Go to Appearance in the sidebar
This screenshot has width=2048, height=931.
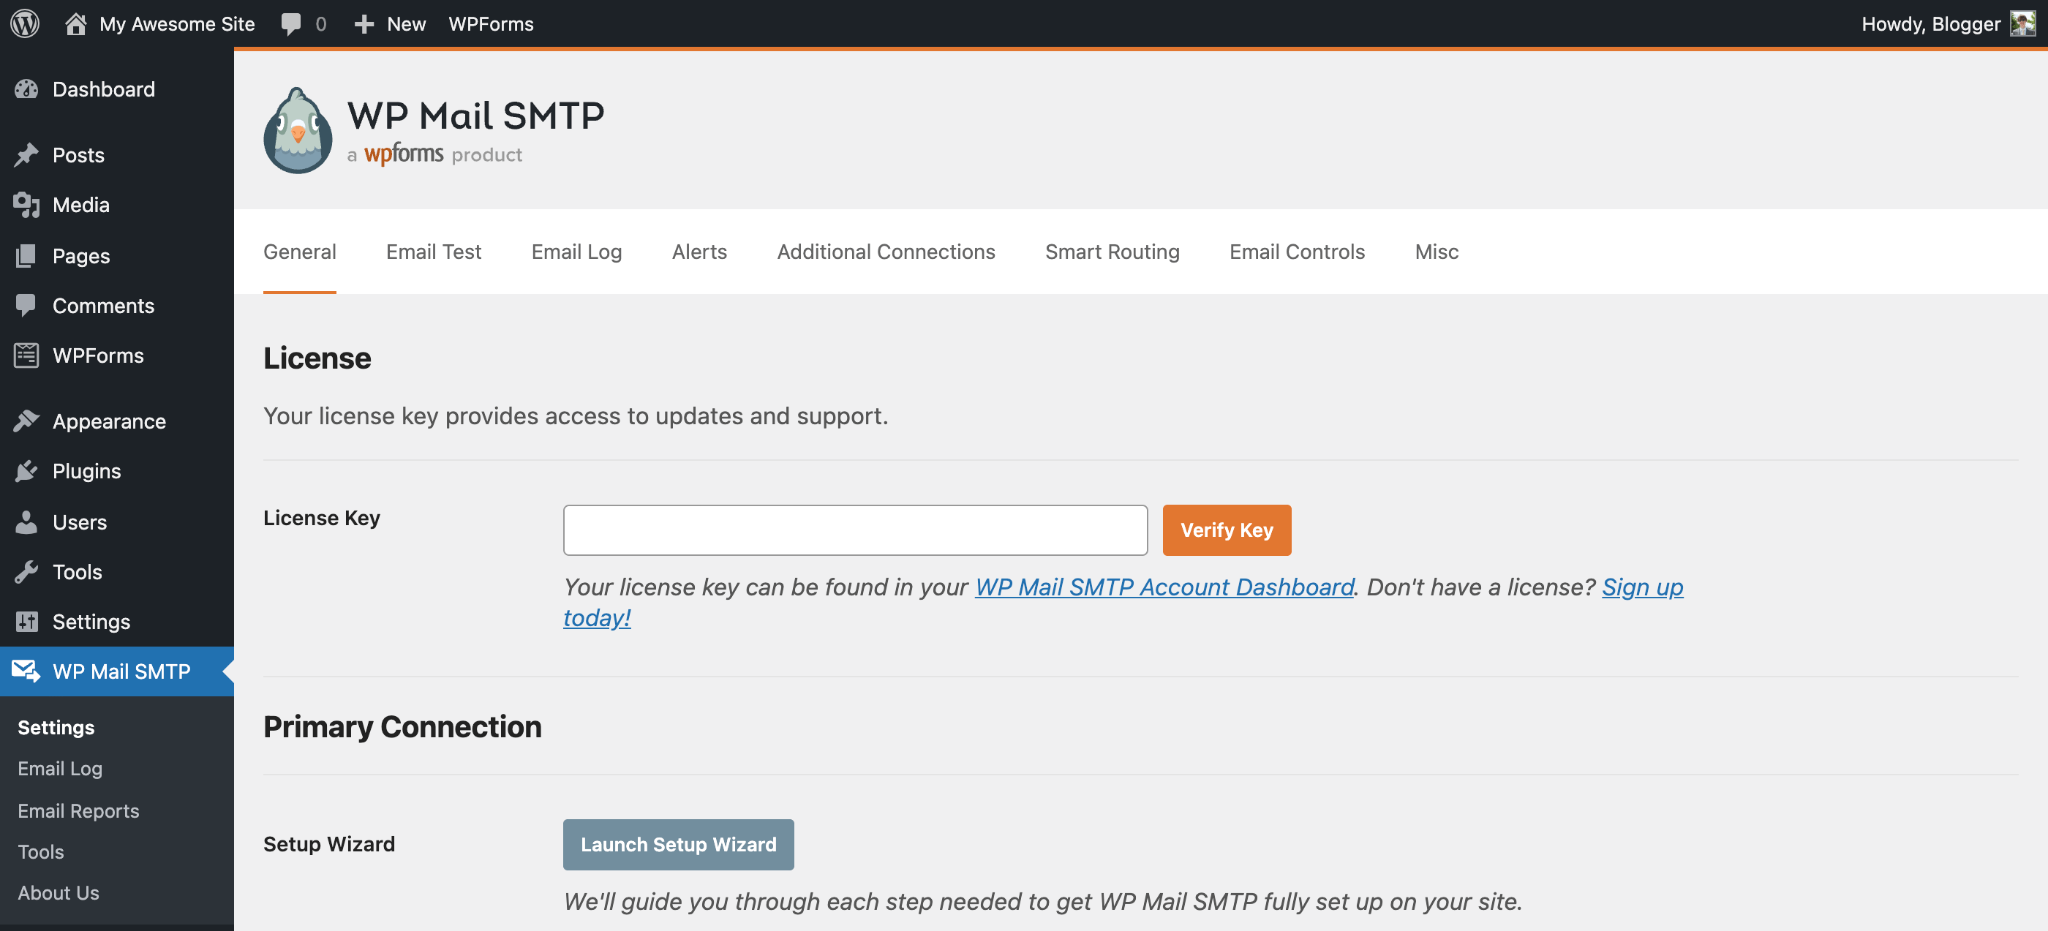point(109,421)
